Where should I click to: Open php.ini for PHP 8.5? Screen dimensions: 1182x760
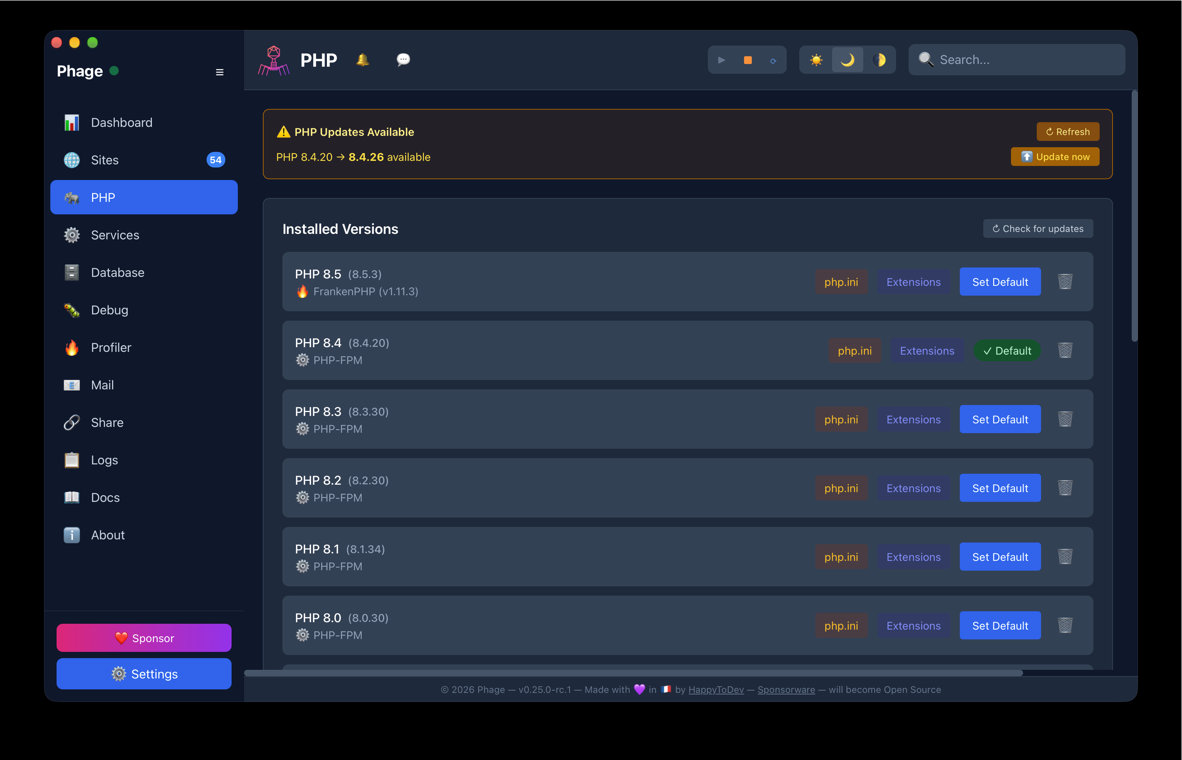click(841, 282)
